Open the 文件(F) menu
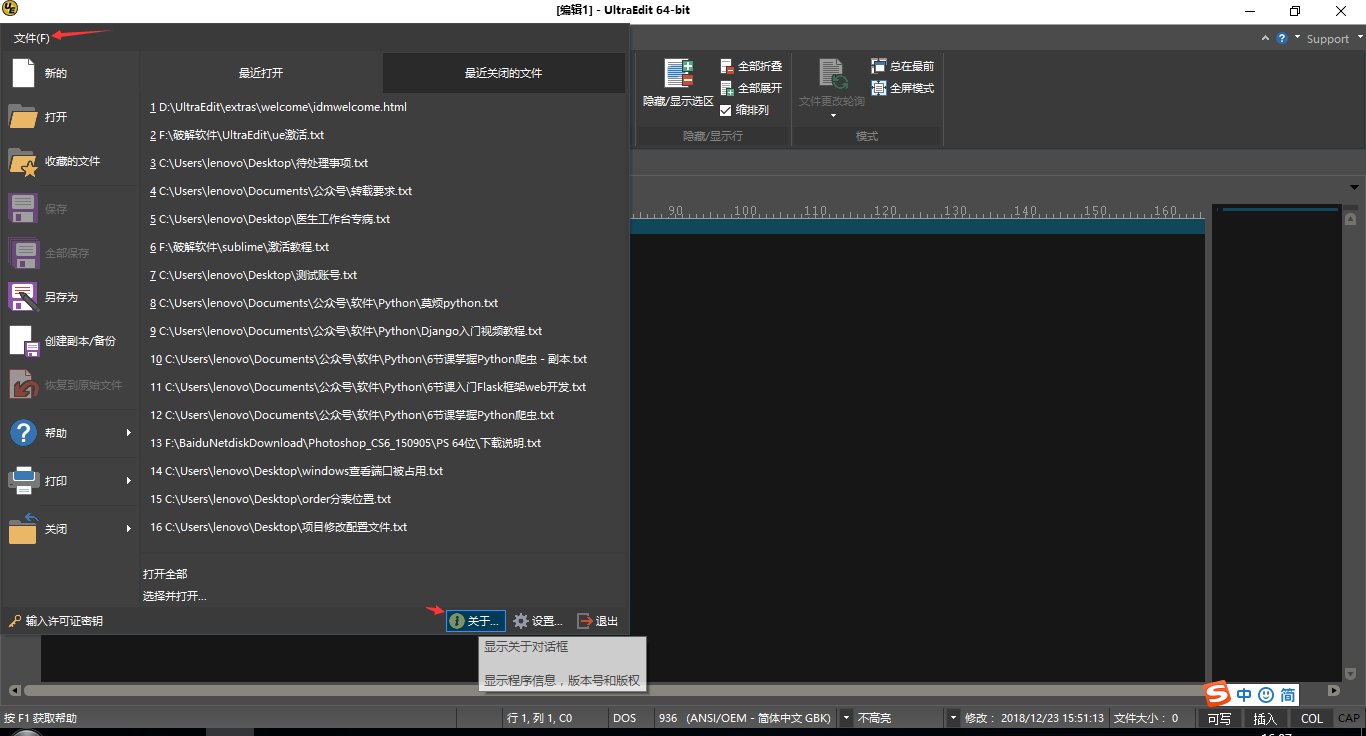Viewport: 1366px width, 736px height. tap(31, 38)
